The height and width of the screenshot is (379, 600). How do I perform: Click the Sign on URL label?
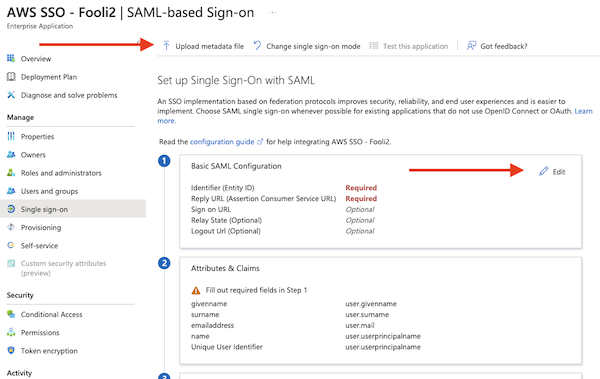tap(211, 209)
